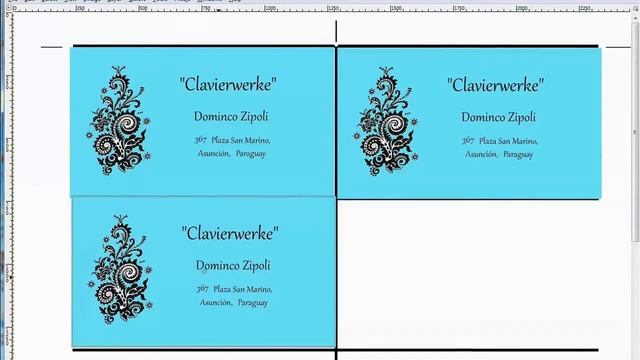Click "Asunción, Paraguay" on the lower-left card
The width and height of the screenshot is (640, 360).
pyautogui.click(x=233, y=303)
